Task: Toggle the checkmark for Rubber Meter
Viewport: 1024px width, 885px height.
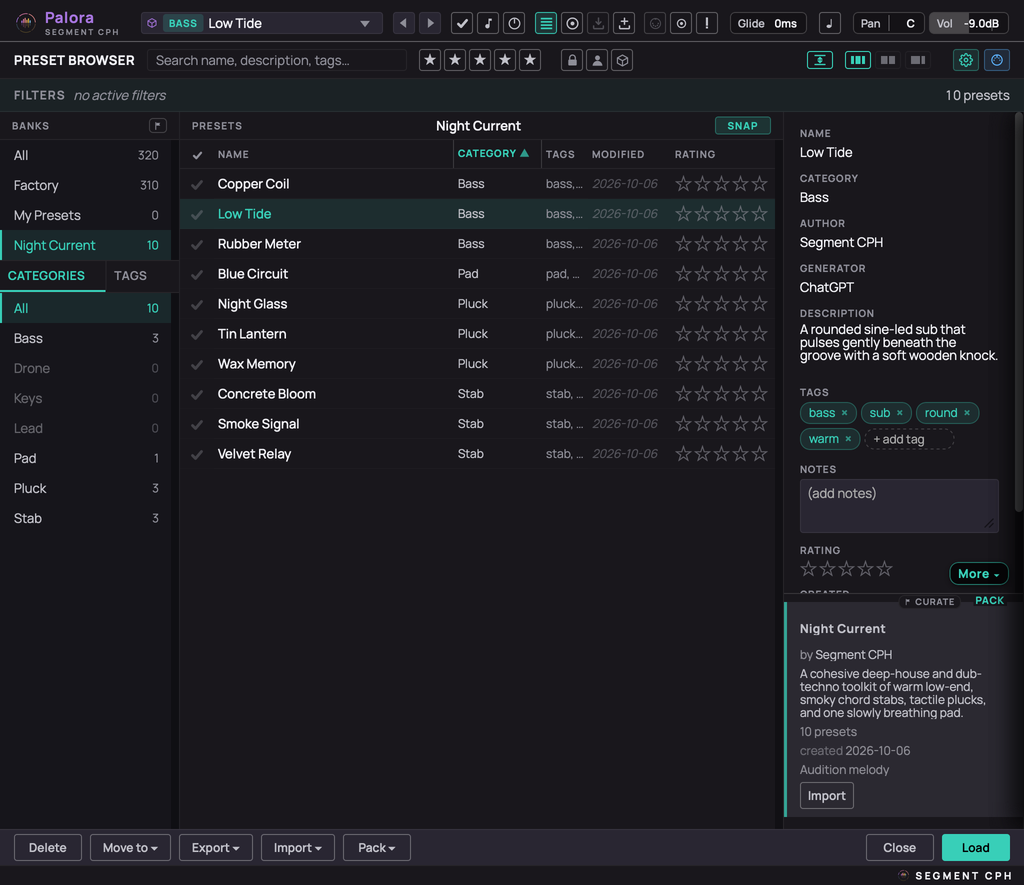Action: tap(197, 245)
